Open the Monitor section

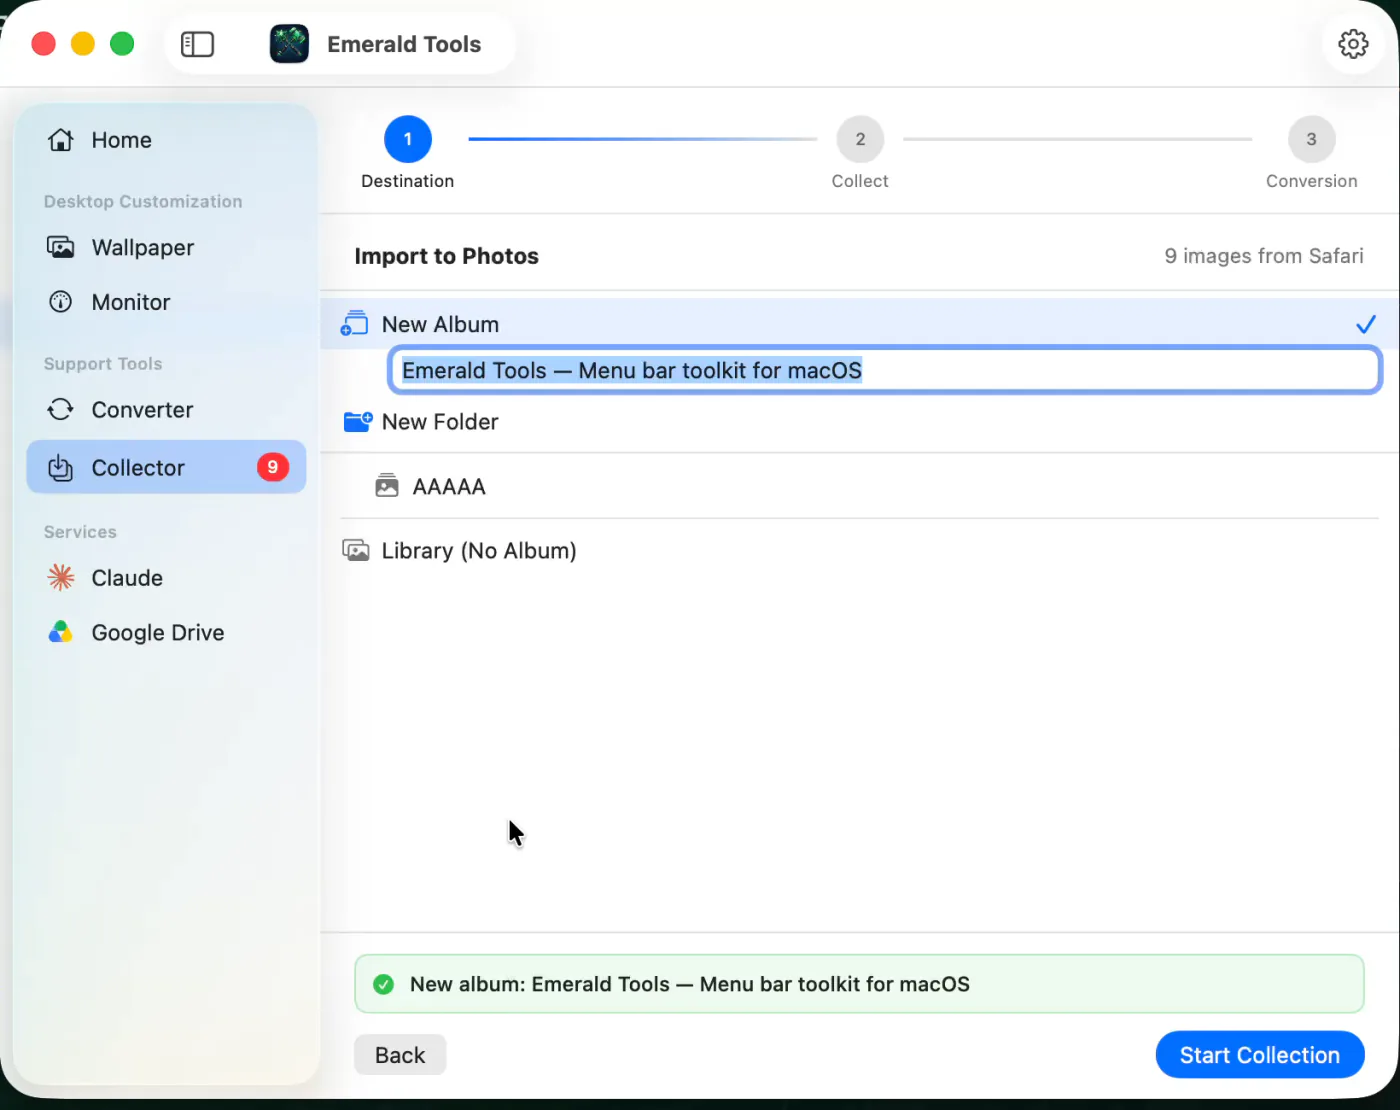pyautogui.click(x=166, y=302)
